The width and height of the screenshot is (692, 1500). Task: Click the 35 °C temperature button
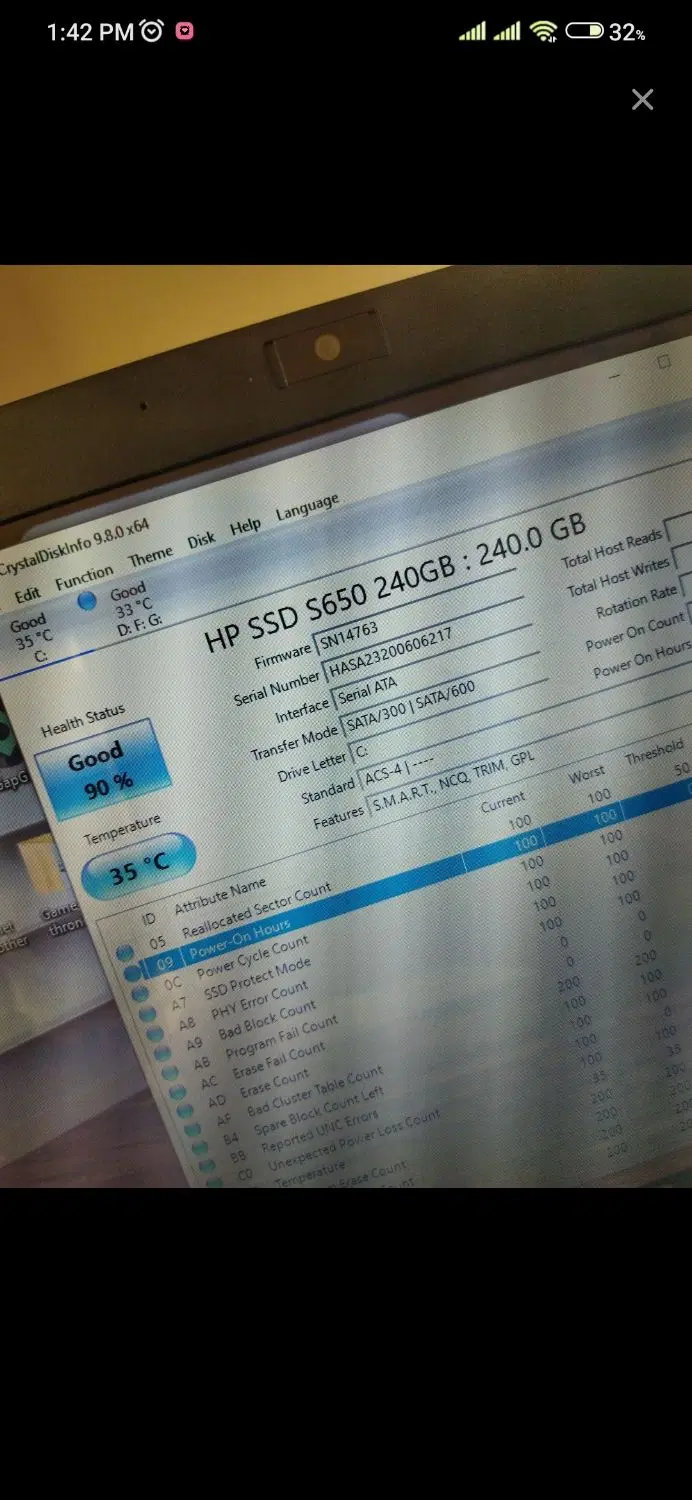pos(137,866)
